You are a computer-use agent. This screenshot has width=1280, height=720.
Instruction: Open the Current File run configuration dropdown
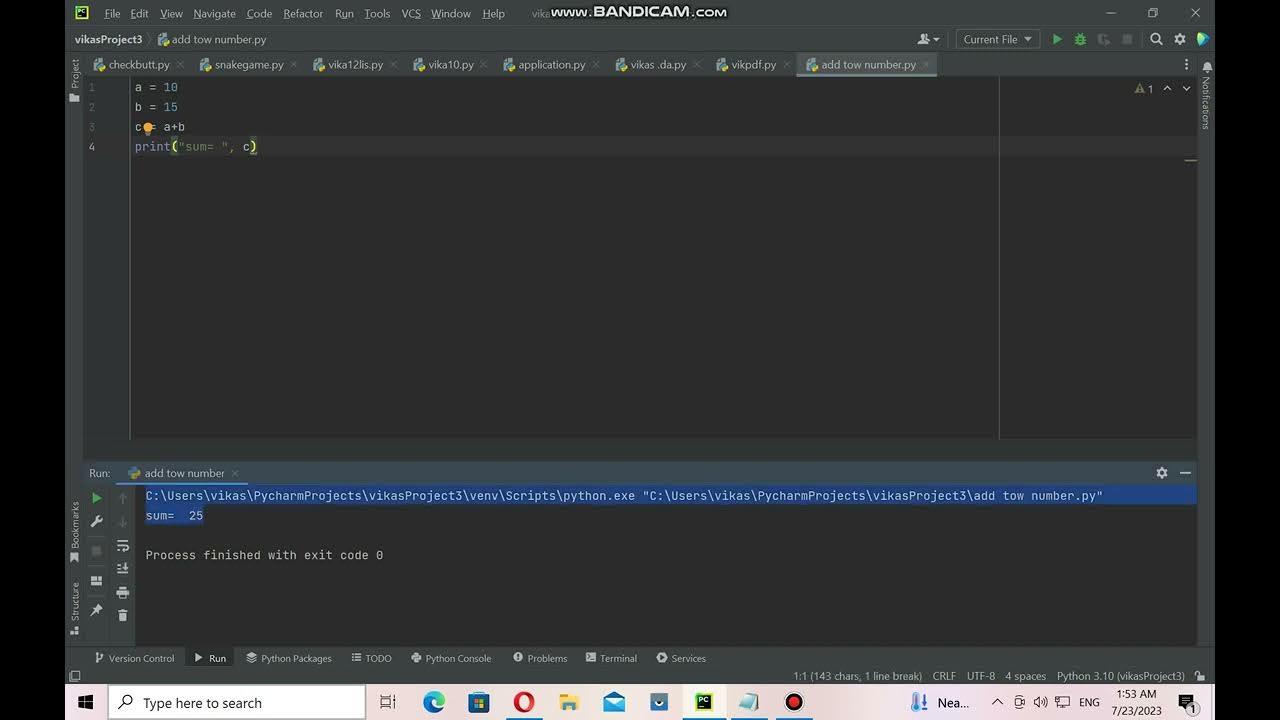click(997, 39)
